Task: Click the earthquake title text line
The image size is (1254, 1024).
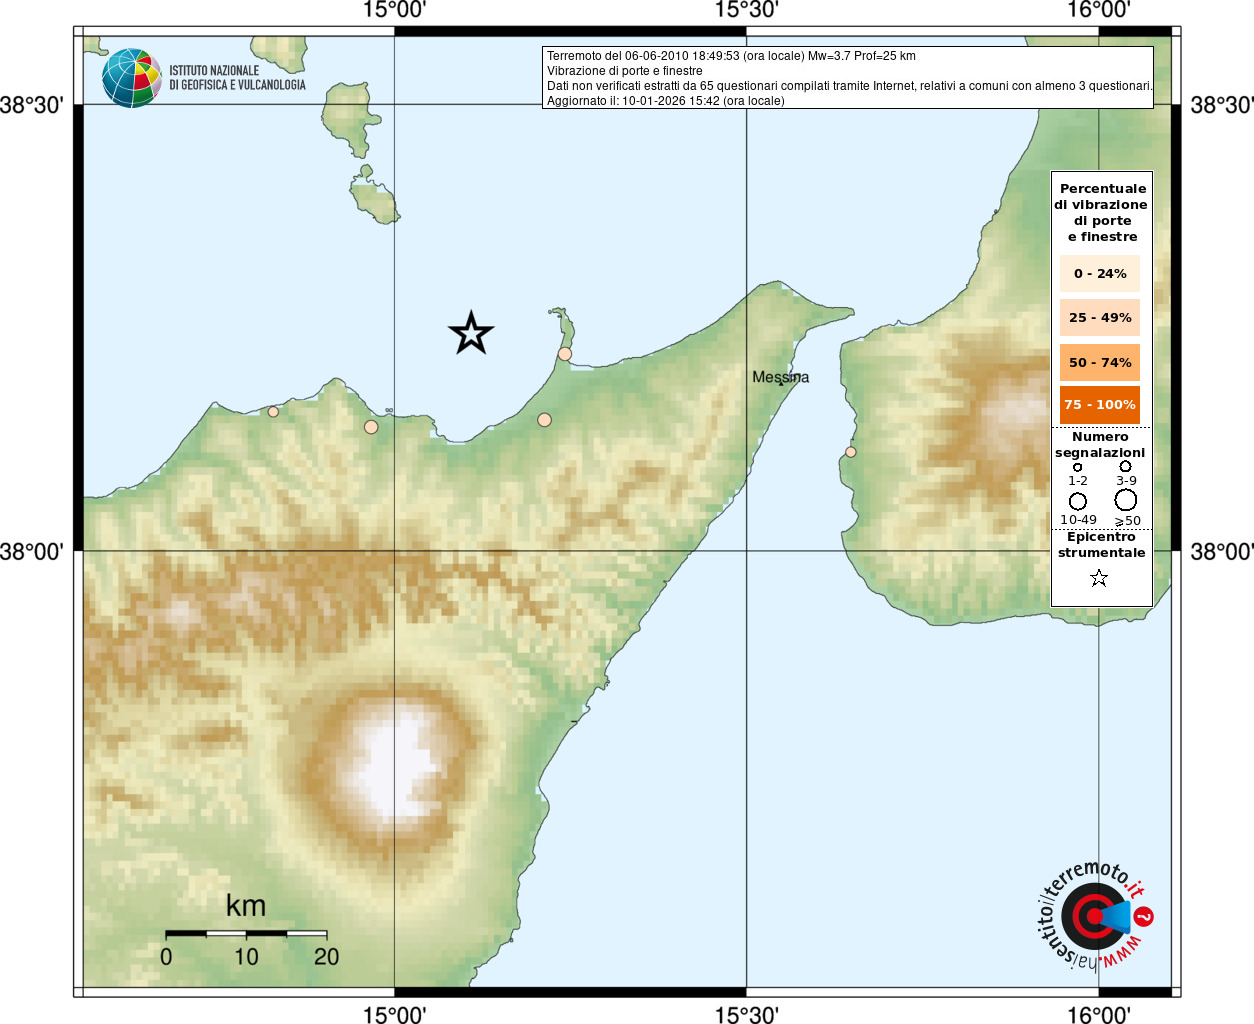Action: (x=731, y=56)
